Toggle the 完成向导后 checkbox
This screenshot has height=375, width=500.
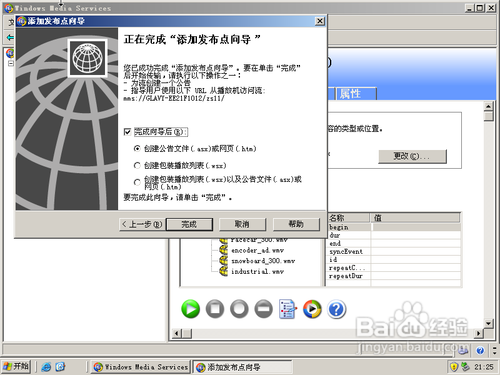coord(127,132)
